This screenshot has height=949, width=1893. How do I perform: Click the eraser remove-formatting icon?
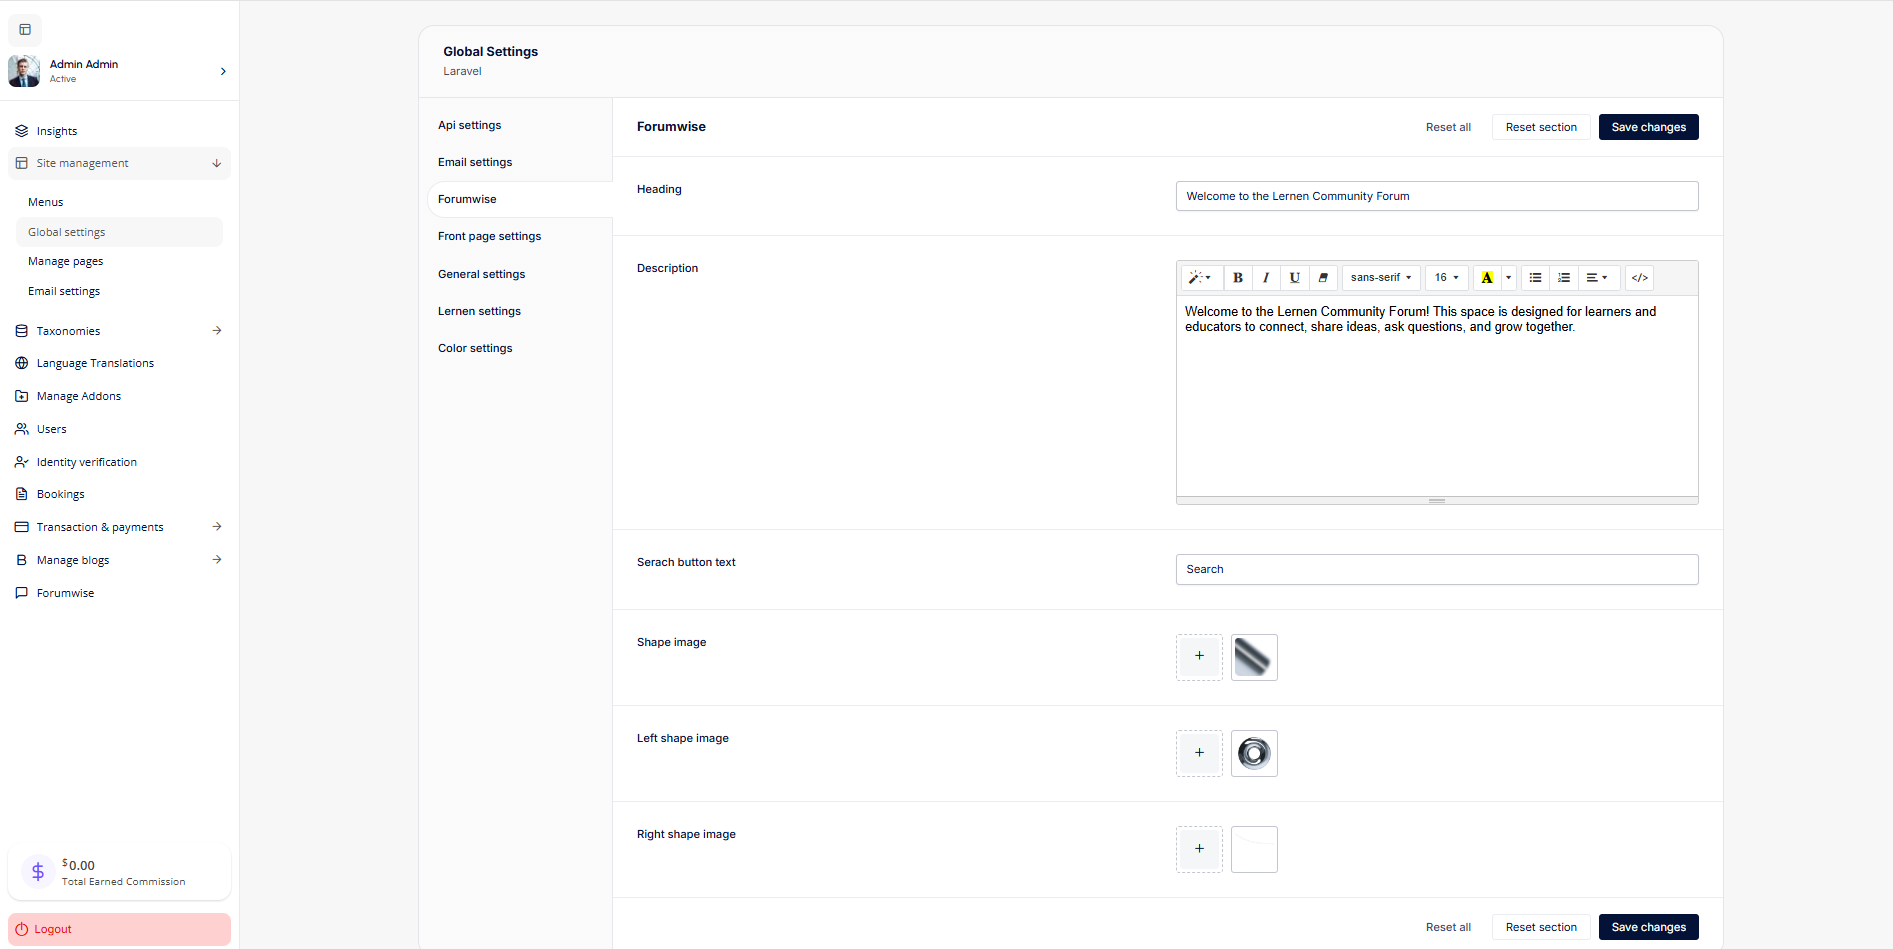1323,278
